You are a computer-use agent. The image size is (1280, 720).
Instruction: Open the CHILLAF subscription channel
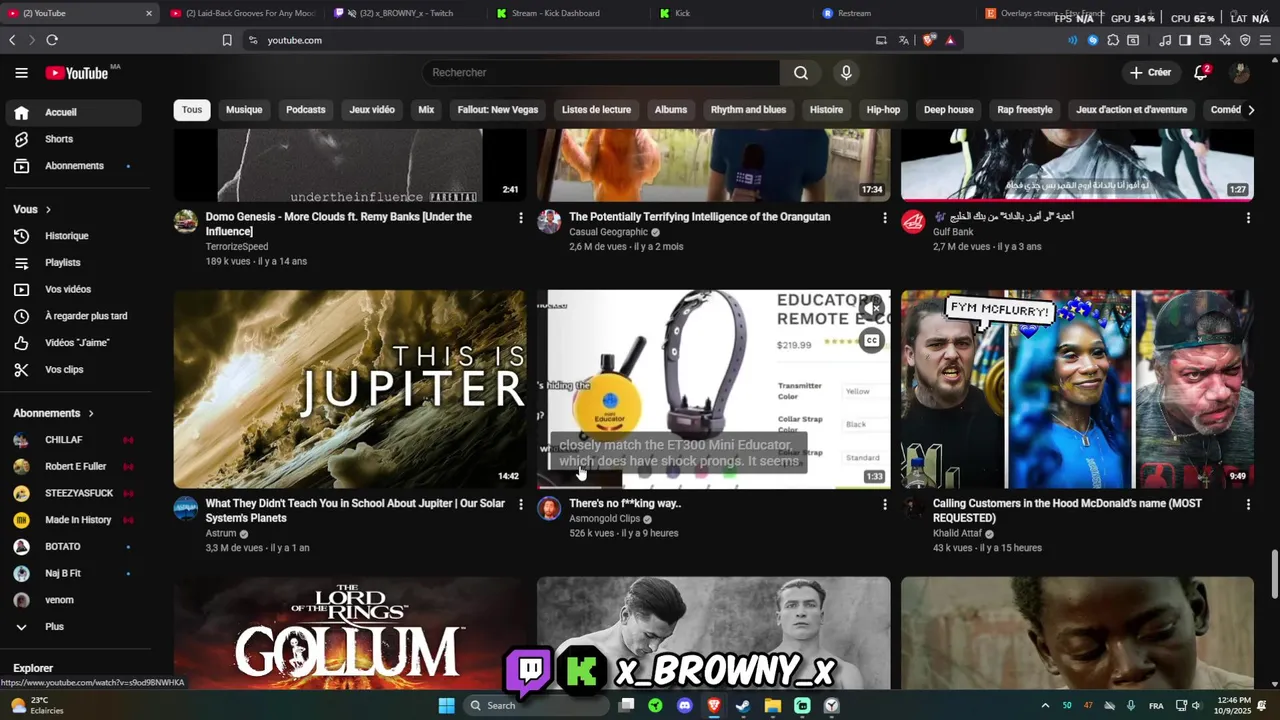(74, 440)
